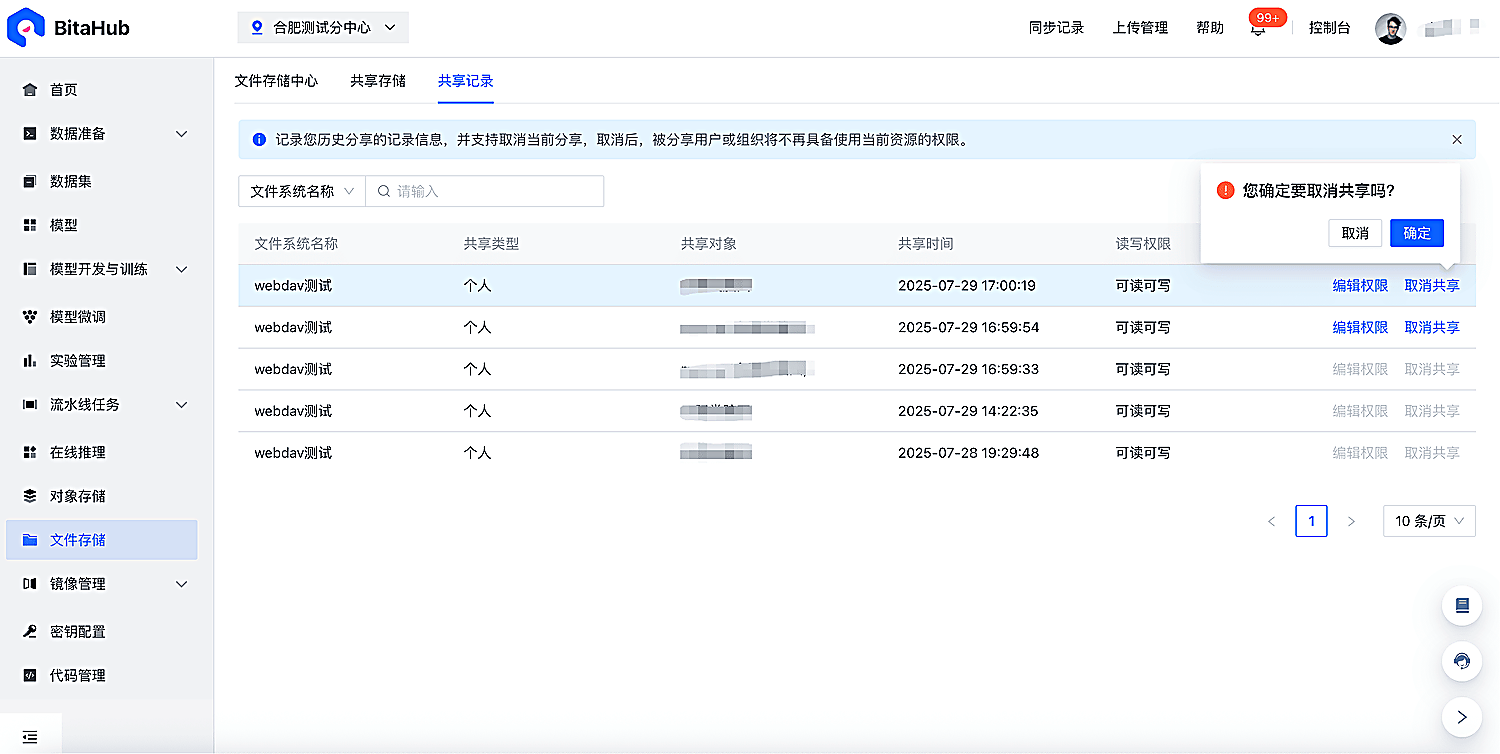Viewport: 1500px width, 754px height.
Task: Click the BitaHub logo icon
Action: tap(24, 27)
